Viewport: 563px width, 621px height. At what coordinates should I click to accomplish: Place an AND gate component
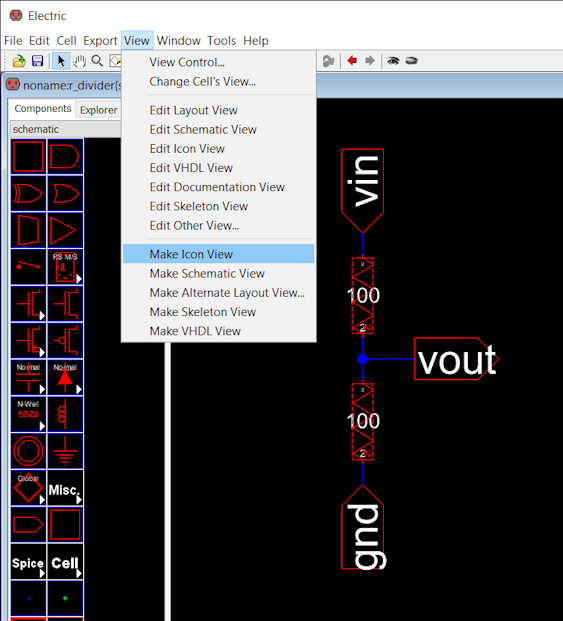[65, 156]
